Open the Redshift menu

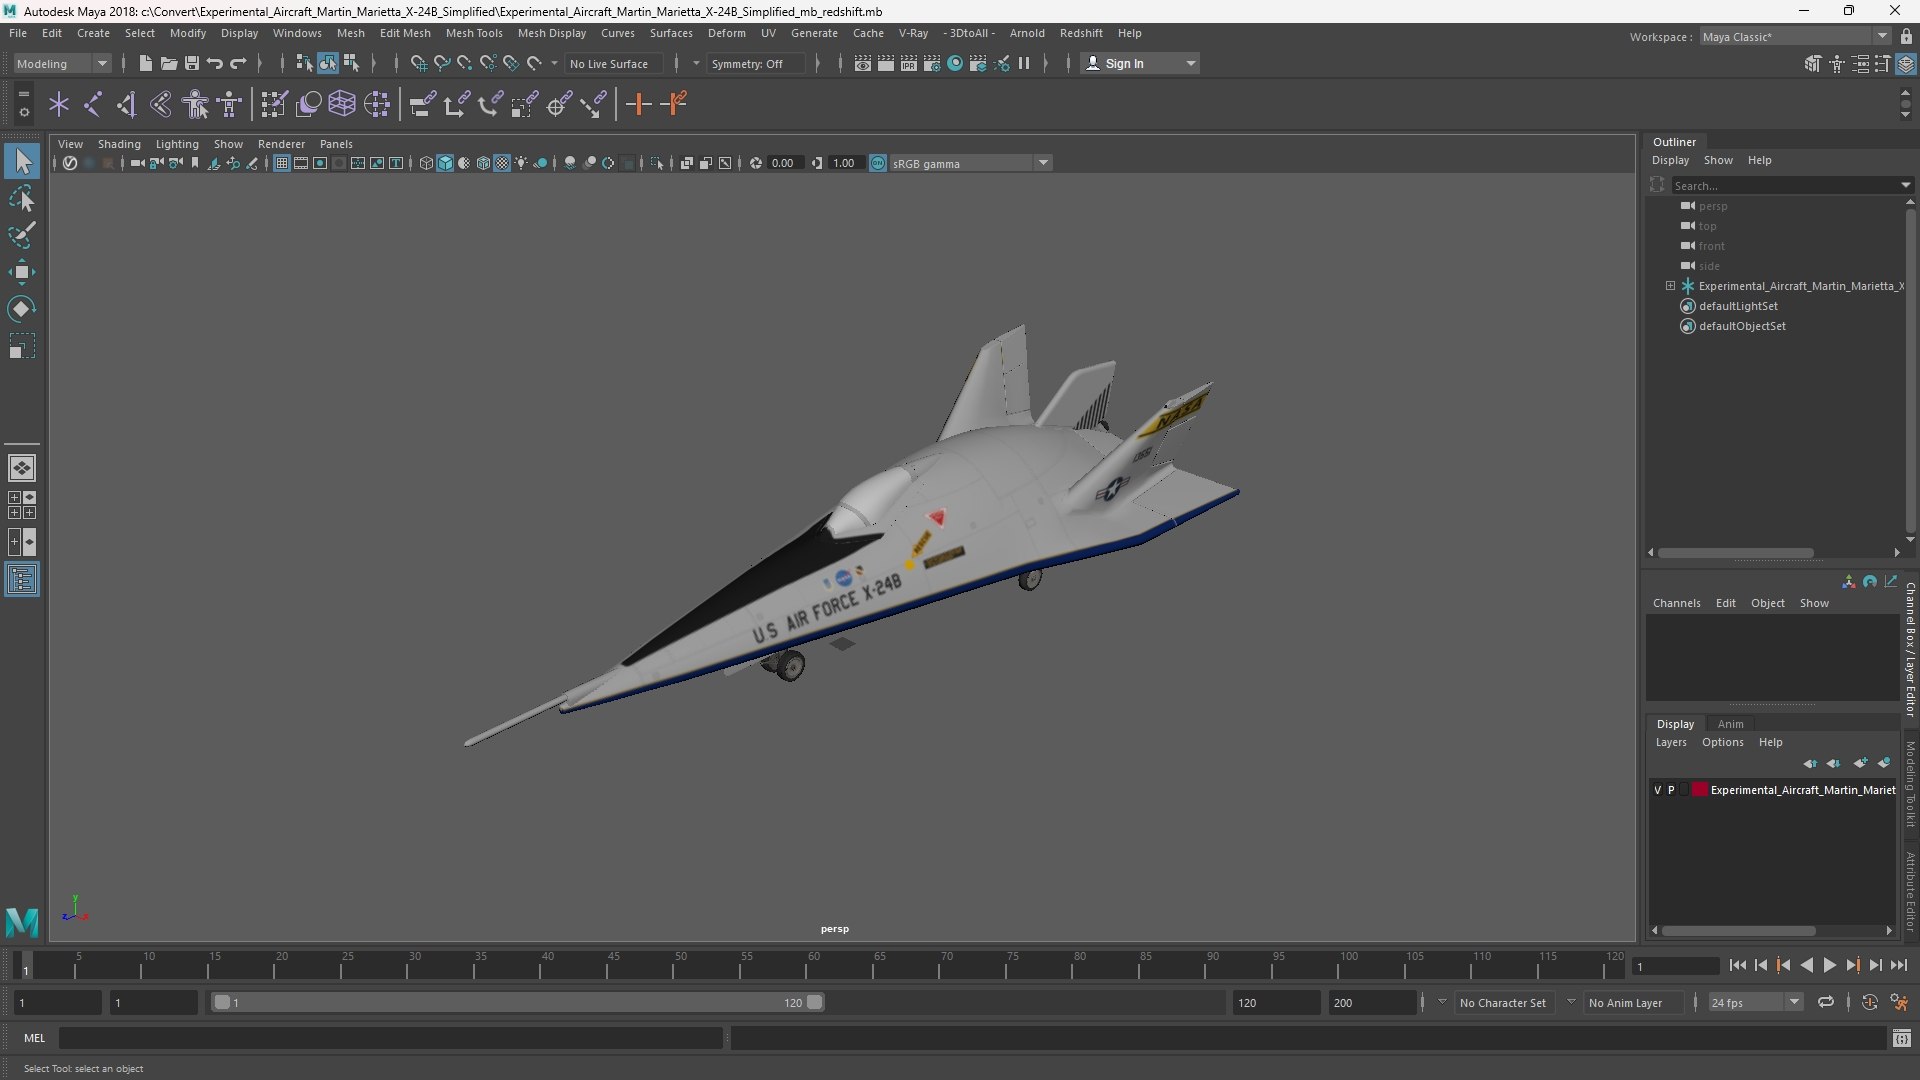tap(1081, 33)
